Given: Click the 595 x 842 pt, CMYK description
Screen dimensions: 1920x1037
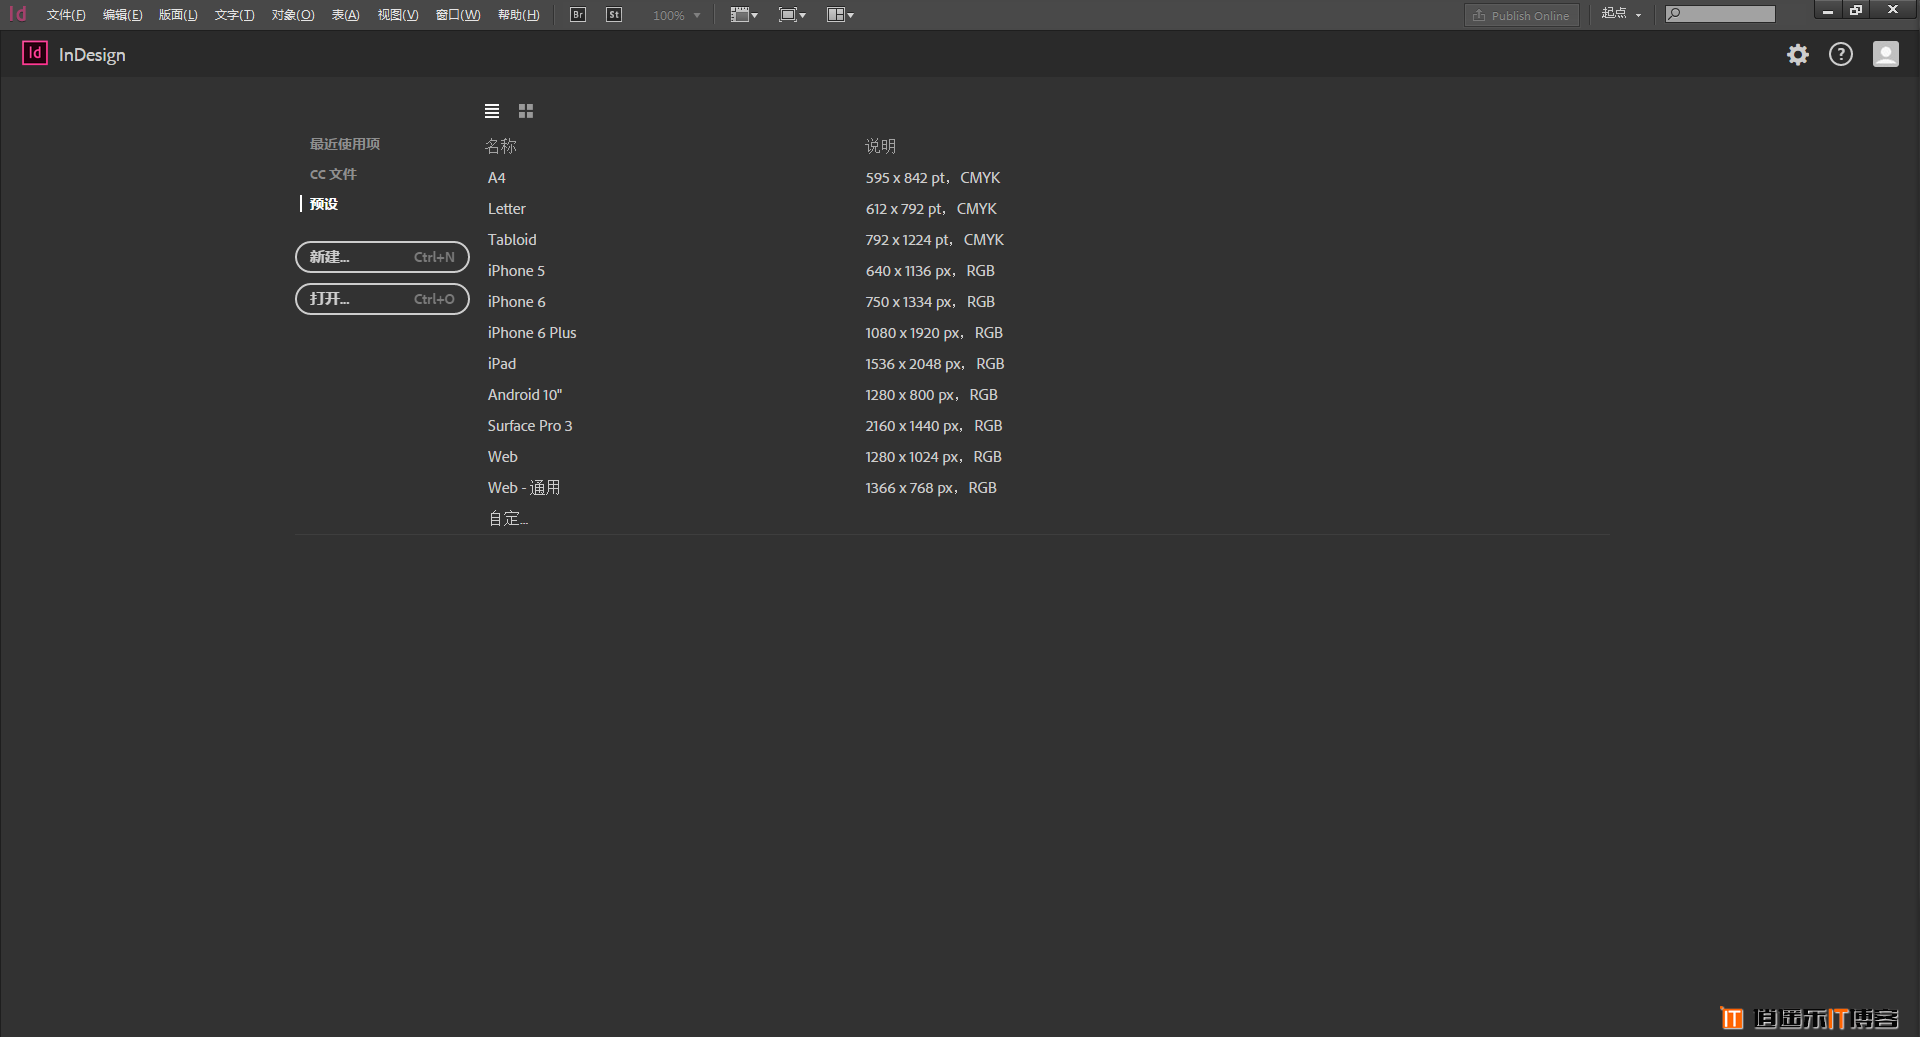Looking at the screenshot, I should pos(933,178).
